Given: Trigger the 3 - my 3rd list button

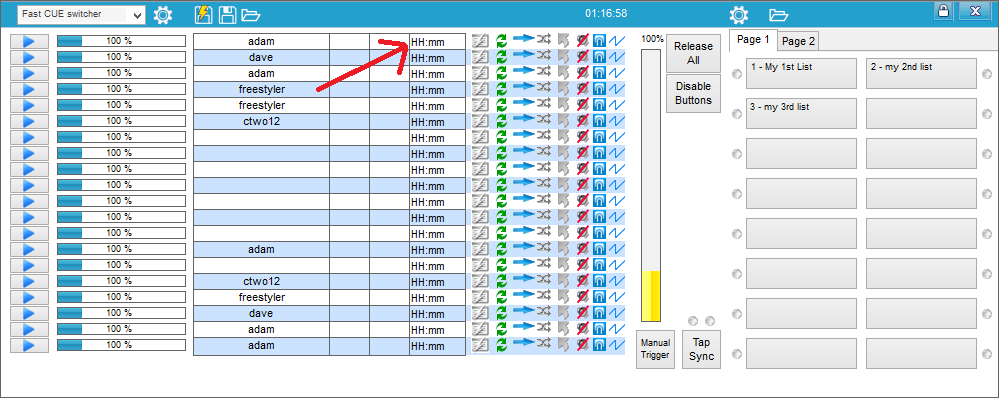Looking at the screenshot, I should [801, 113].
